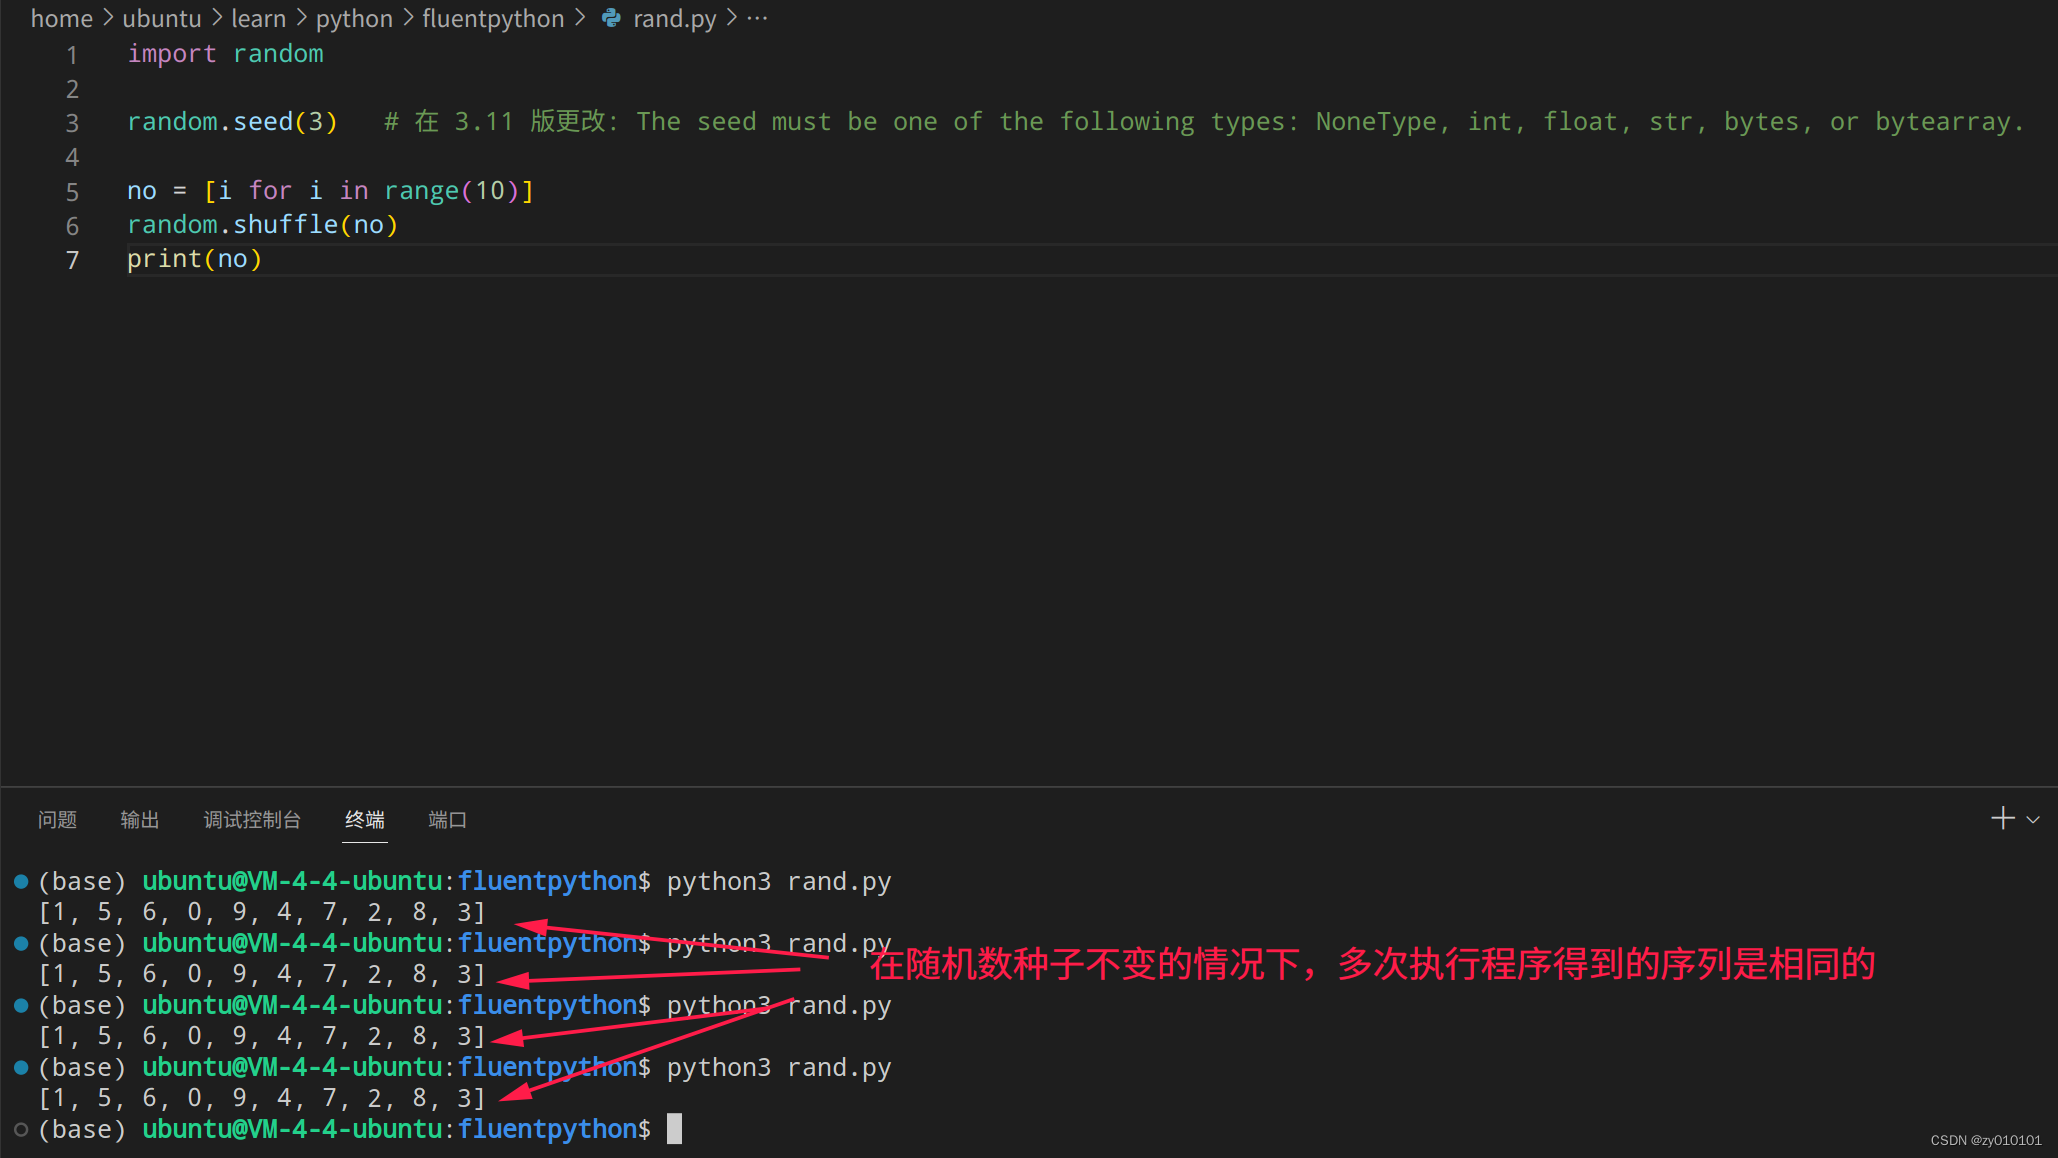The image size is (2058, 1158).
Task: Click the first terminal output list line
Action: pos(262,912)
